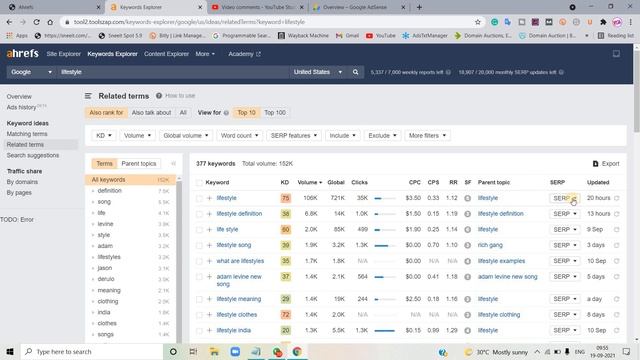The width and height of the screenshot is (640, 360).
Task: Check the adam levine new song checkbox
Action: point(199,277)
